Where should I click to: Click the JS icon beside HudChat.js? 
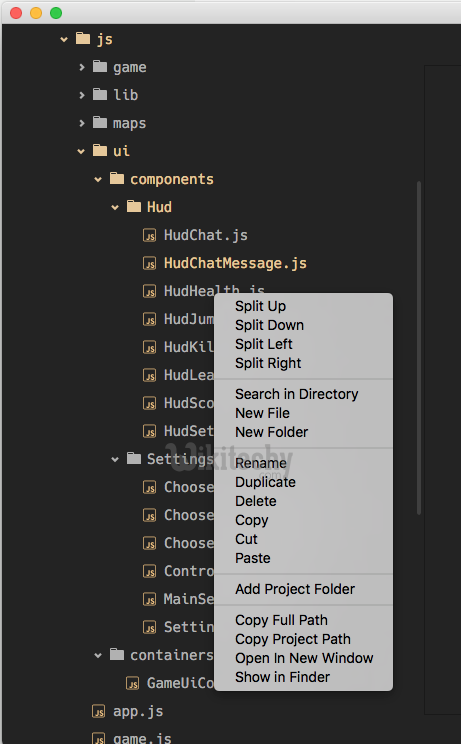(x=149, y=235)
